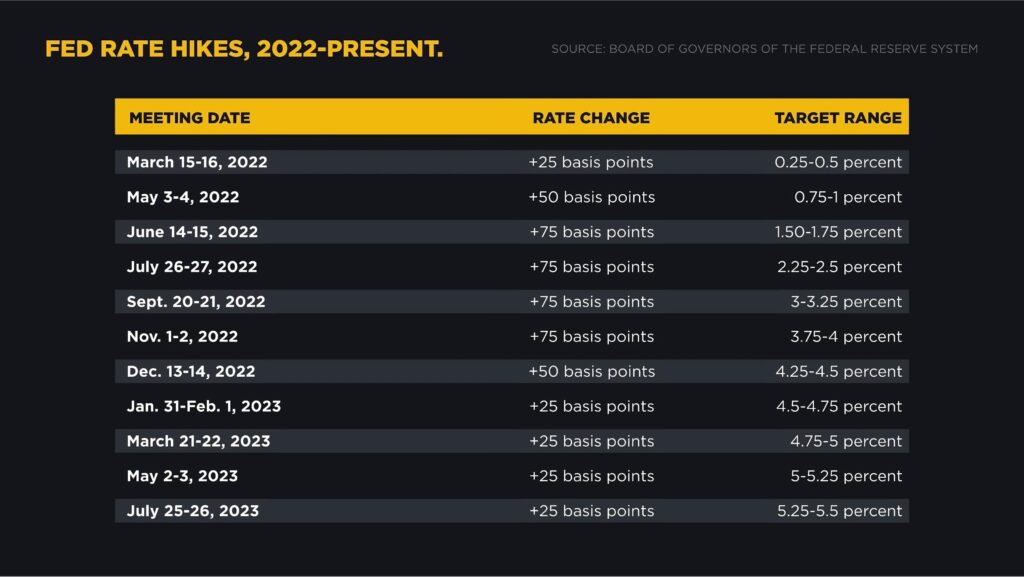
Task: Select the March 15-16, 2022 meeting date
Action: [x=197, y=162]
